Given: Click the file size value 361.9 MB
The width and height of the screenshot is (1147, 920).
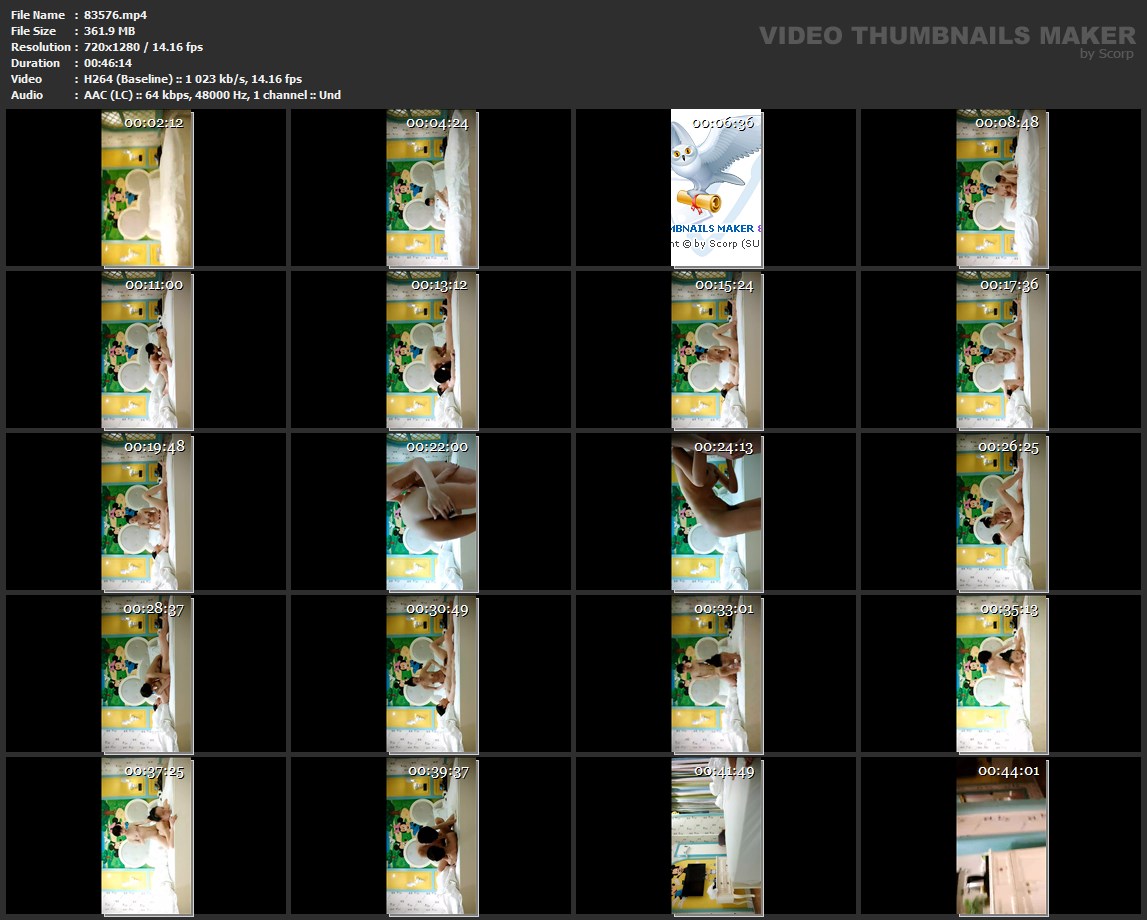Looking at the screenshot, I should [x=109, y=31].
